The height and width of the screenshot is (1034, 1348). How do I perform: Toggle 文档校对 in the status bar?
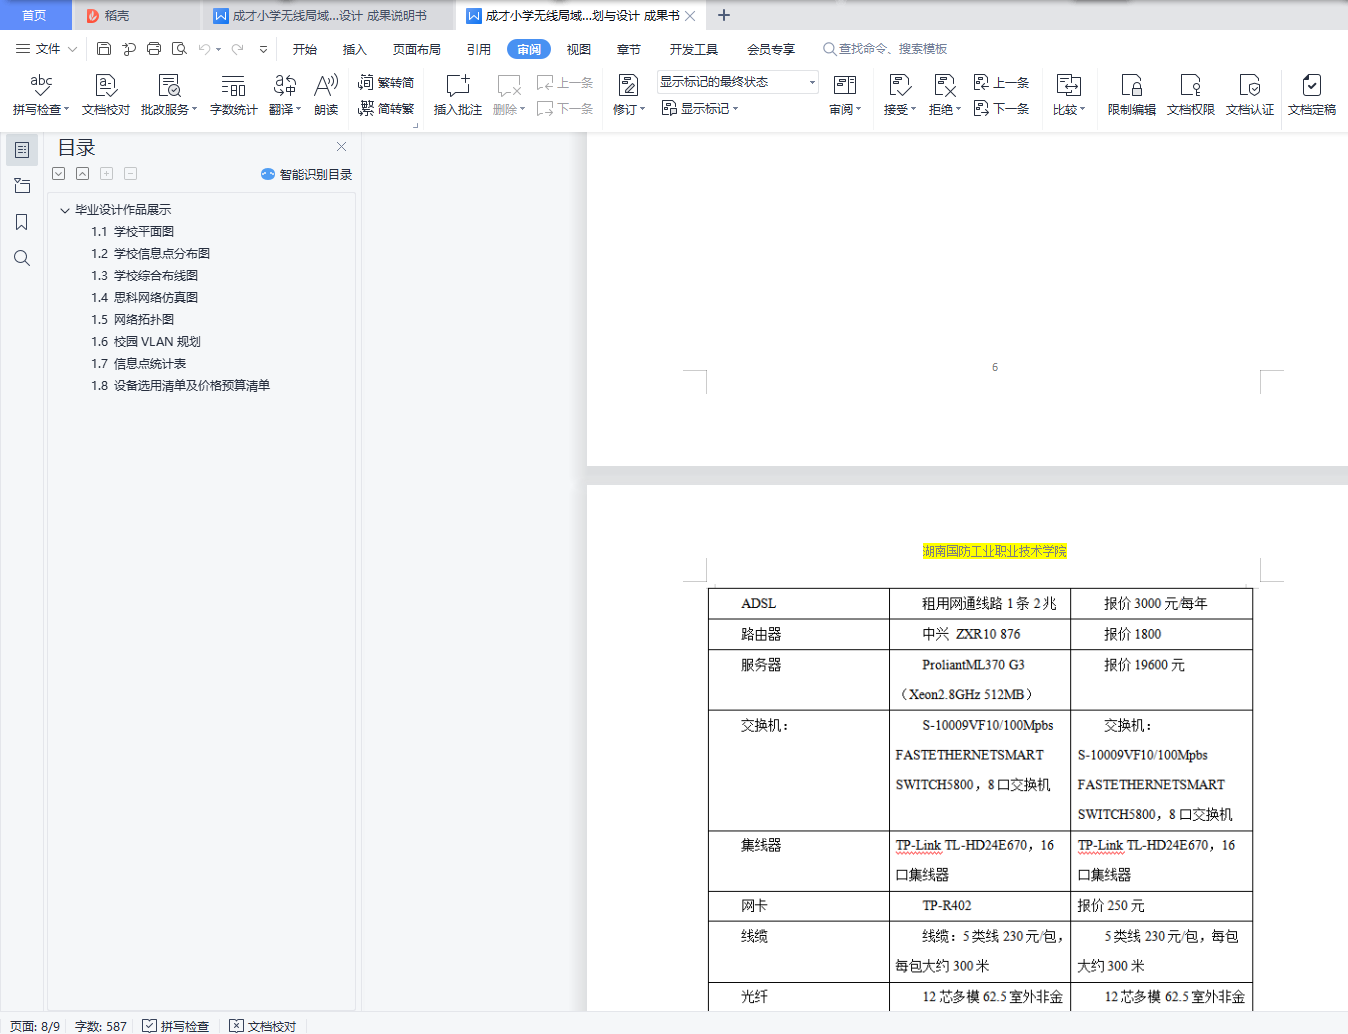263,1026
